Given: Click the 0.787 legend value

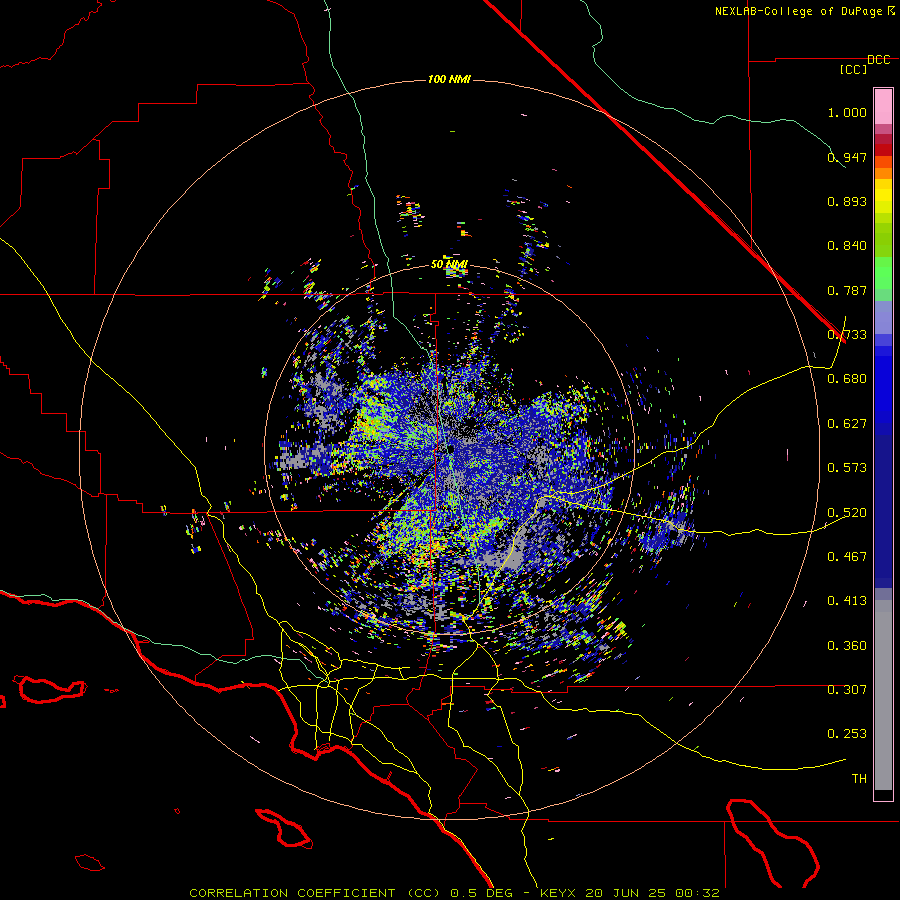Looking at the screenshot, I should point(847,290).
